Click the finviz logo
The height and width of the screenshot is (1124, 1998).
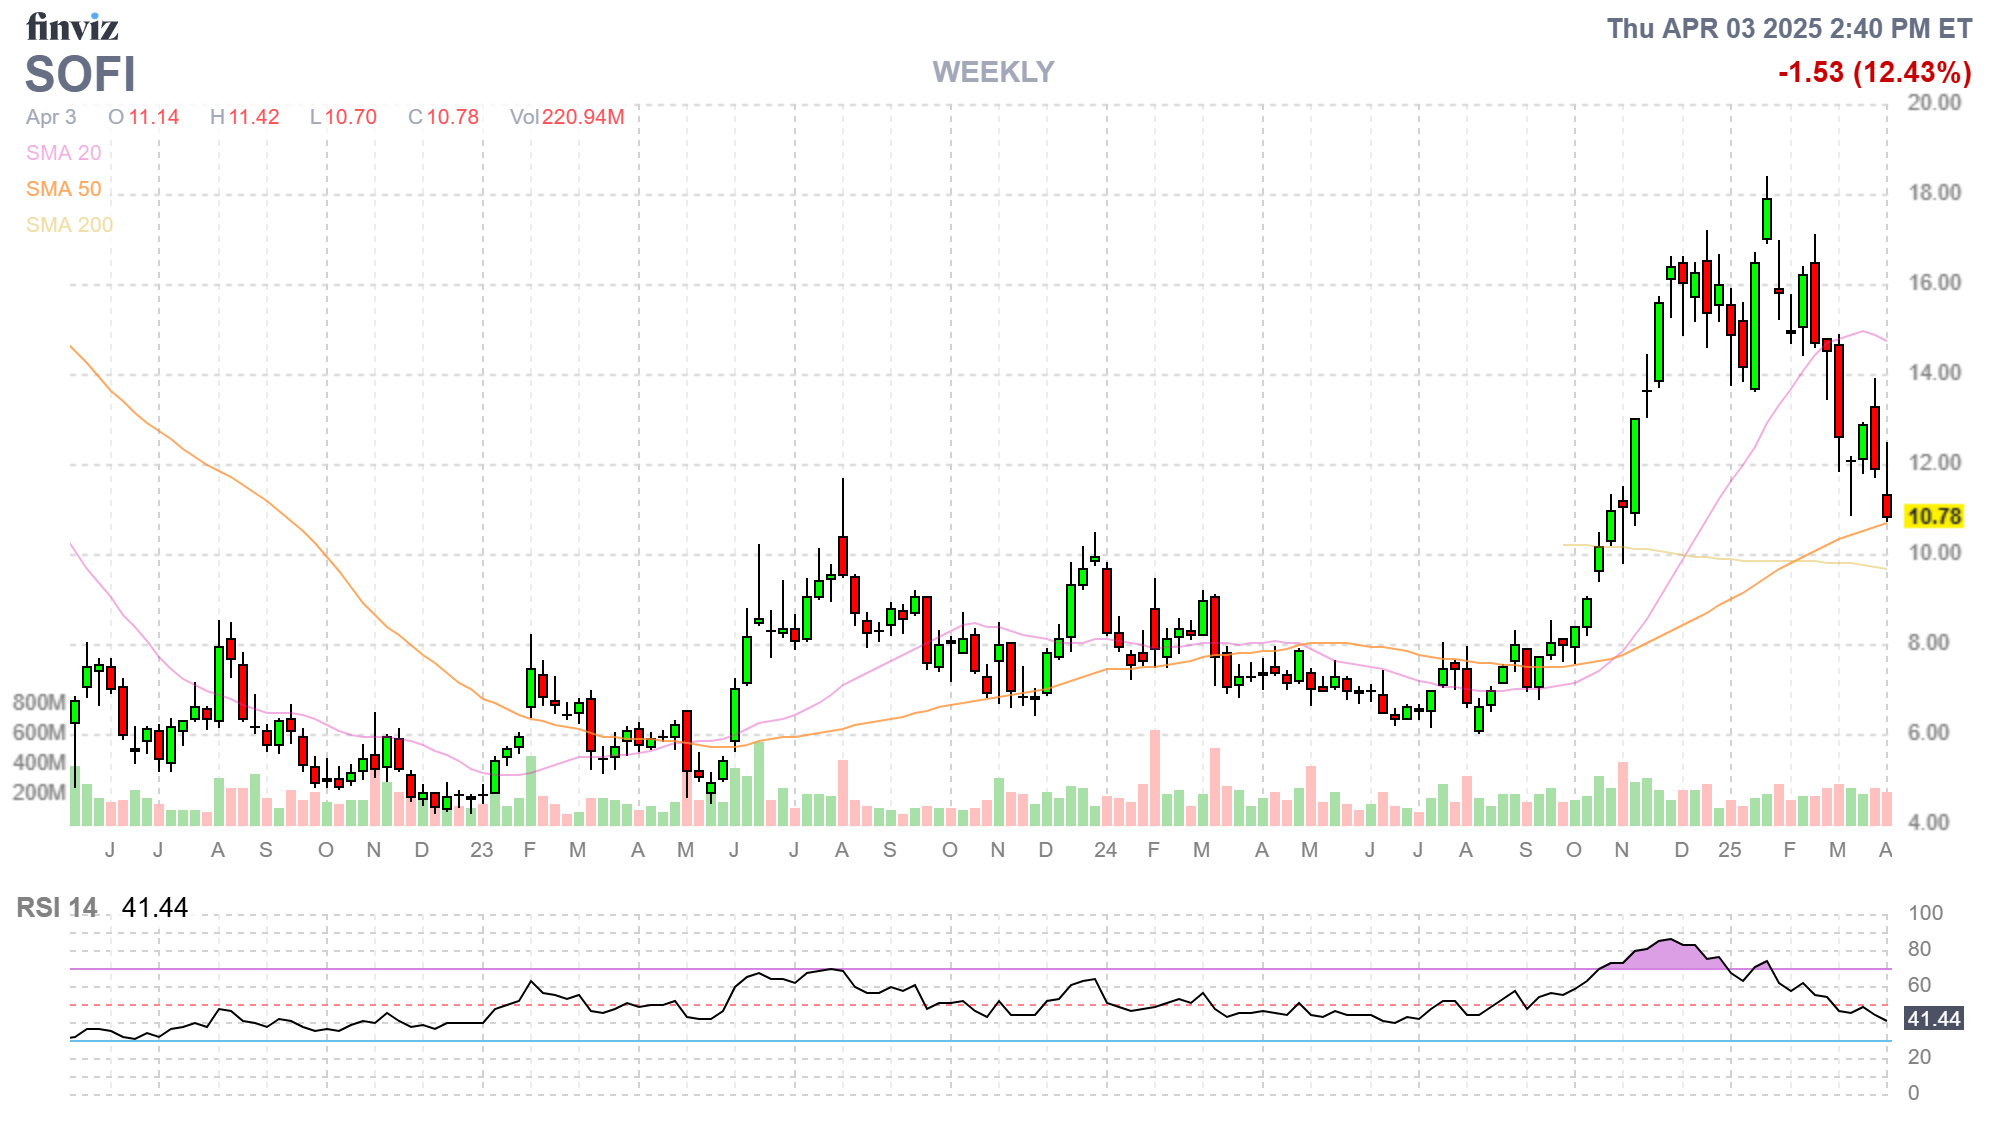(72, 27)
